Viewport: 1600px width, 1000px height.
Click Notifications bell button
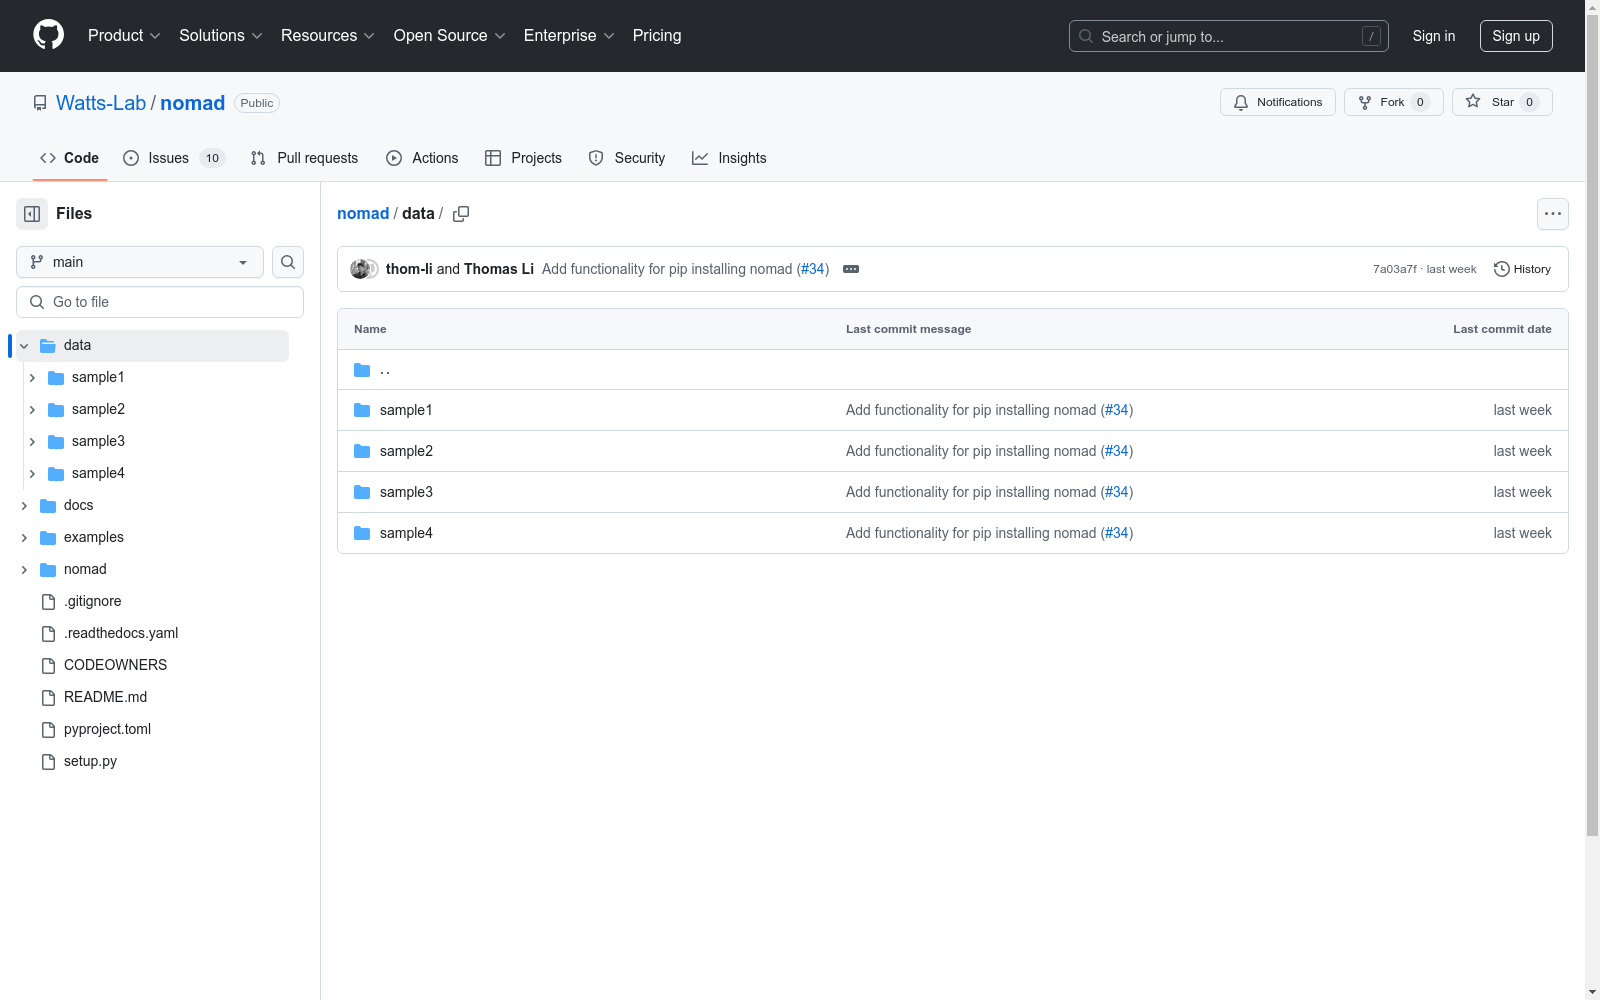1278,102
